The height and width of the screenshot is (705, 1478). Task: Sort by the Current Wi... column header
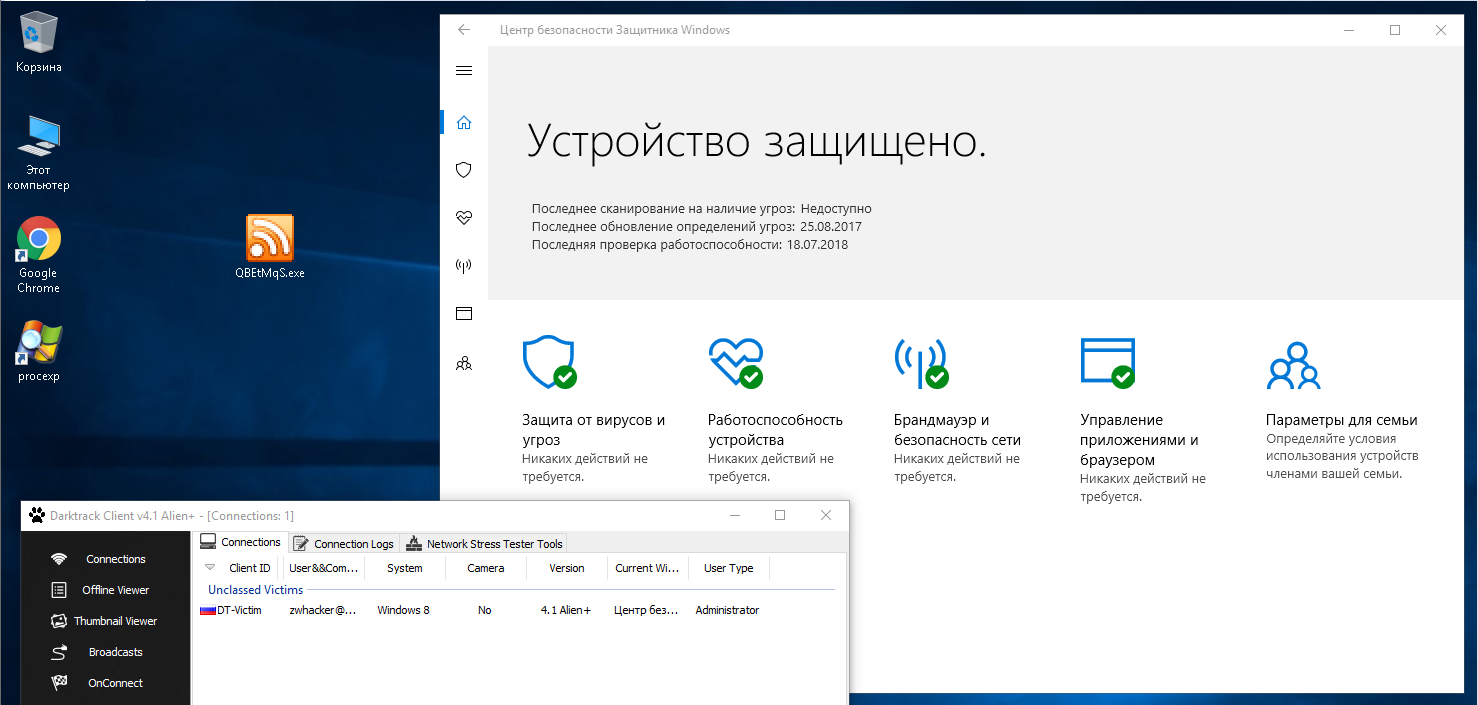point(648,568)
